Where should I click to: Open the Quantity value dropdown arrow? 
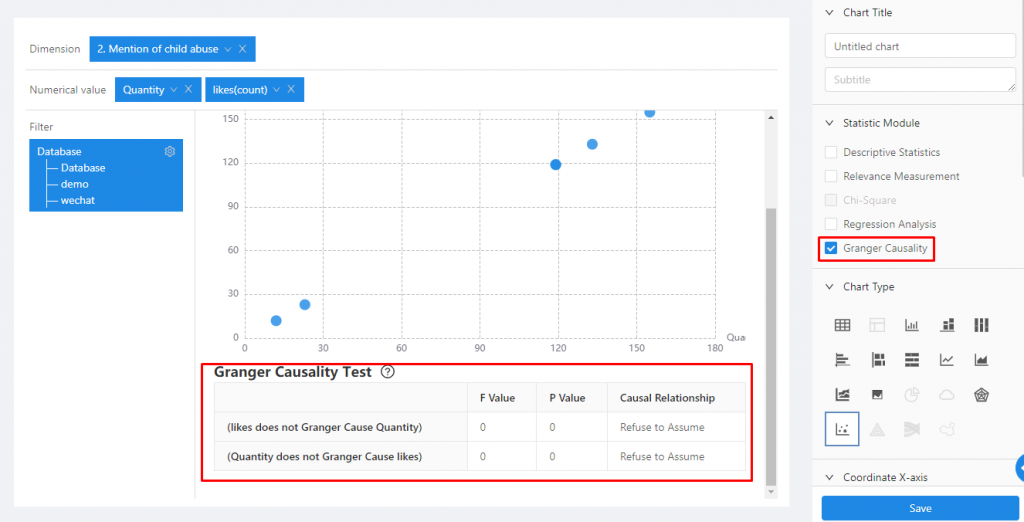pos(173,90)
